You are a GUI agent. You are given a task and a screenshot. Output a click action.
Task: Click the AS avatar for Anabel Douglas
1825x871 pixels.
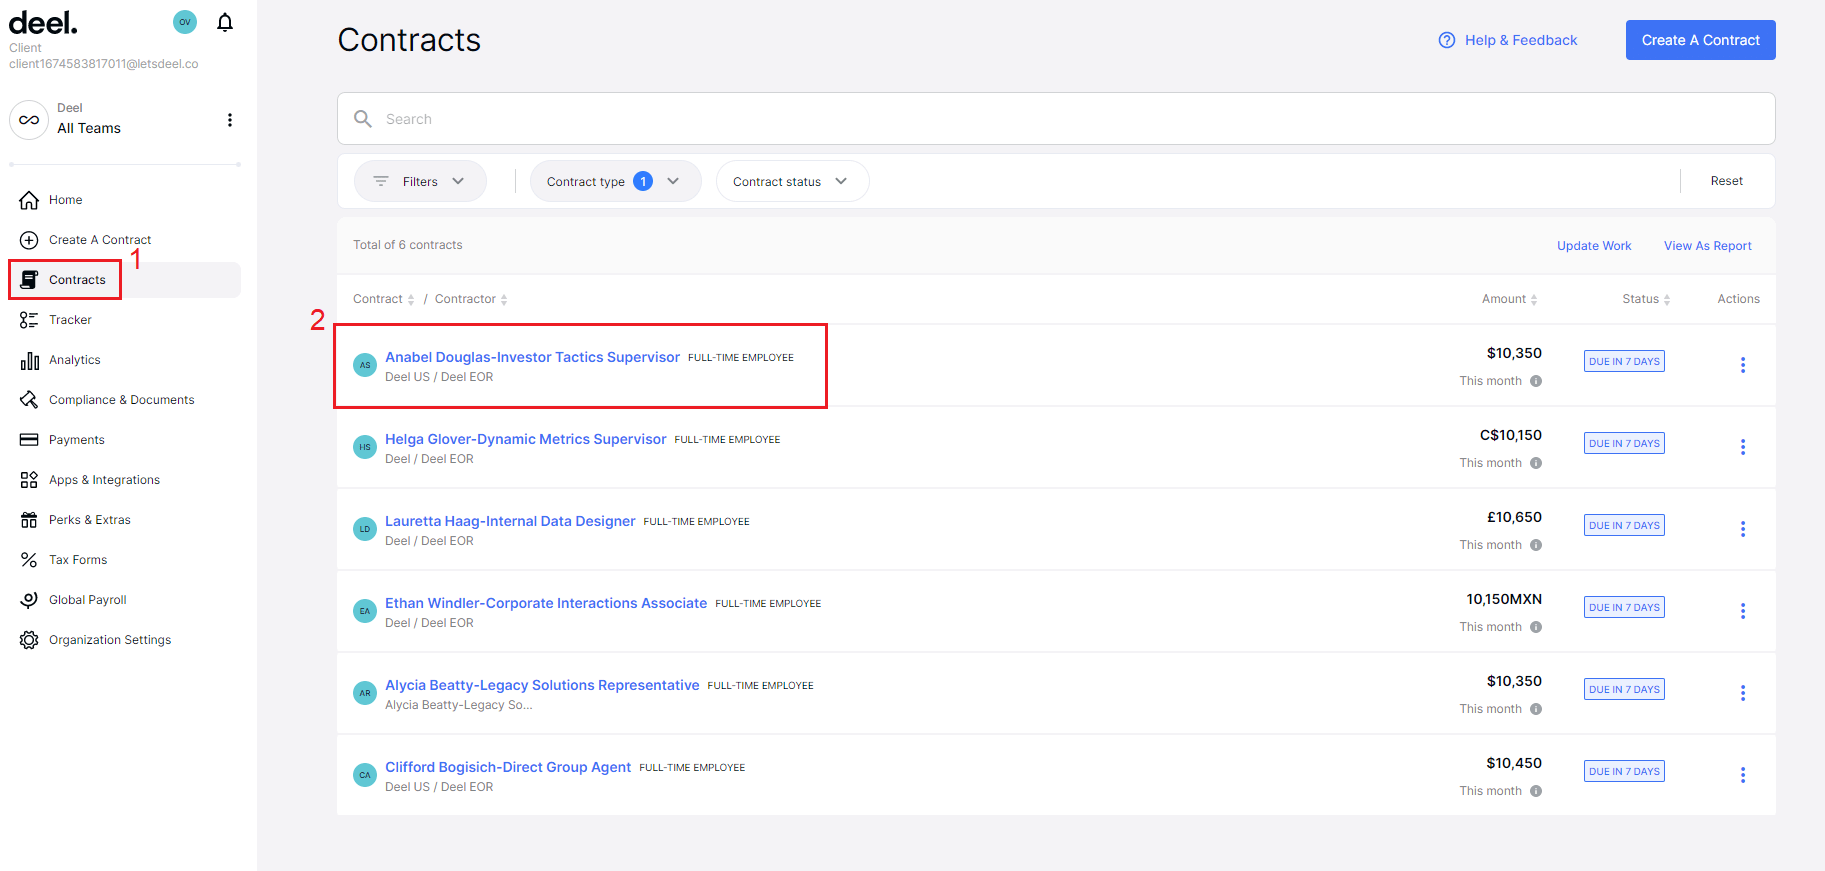pyautogui.click(x=365, y=365)
